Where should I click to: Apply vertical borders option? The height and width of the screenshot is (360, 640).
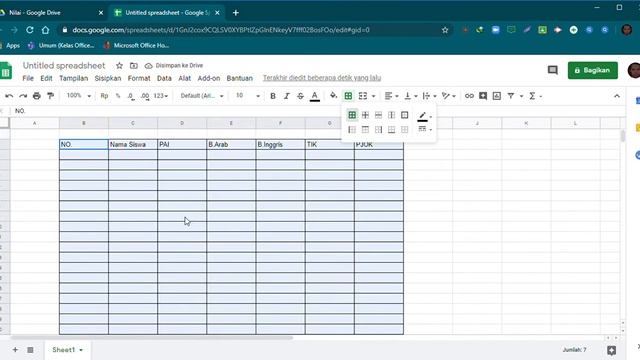point(391,115)
